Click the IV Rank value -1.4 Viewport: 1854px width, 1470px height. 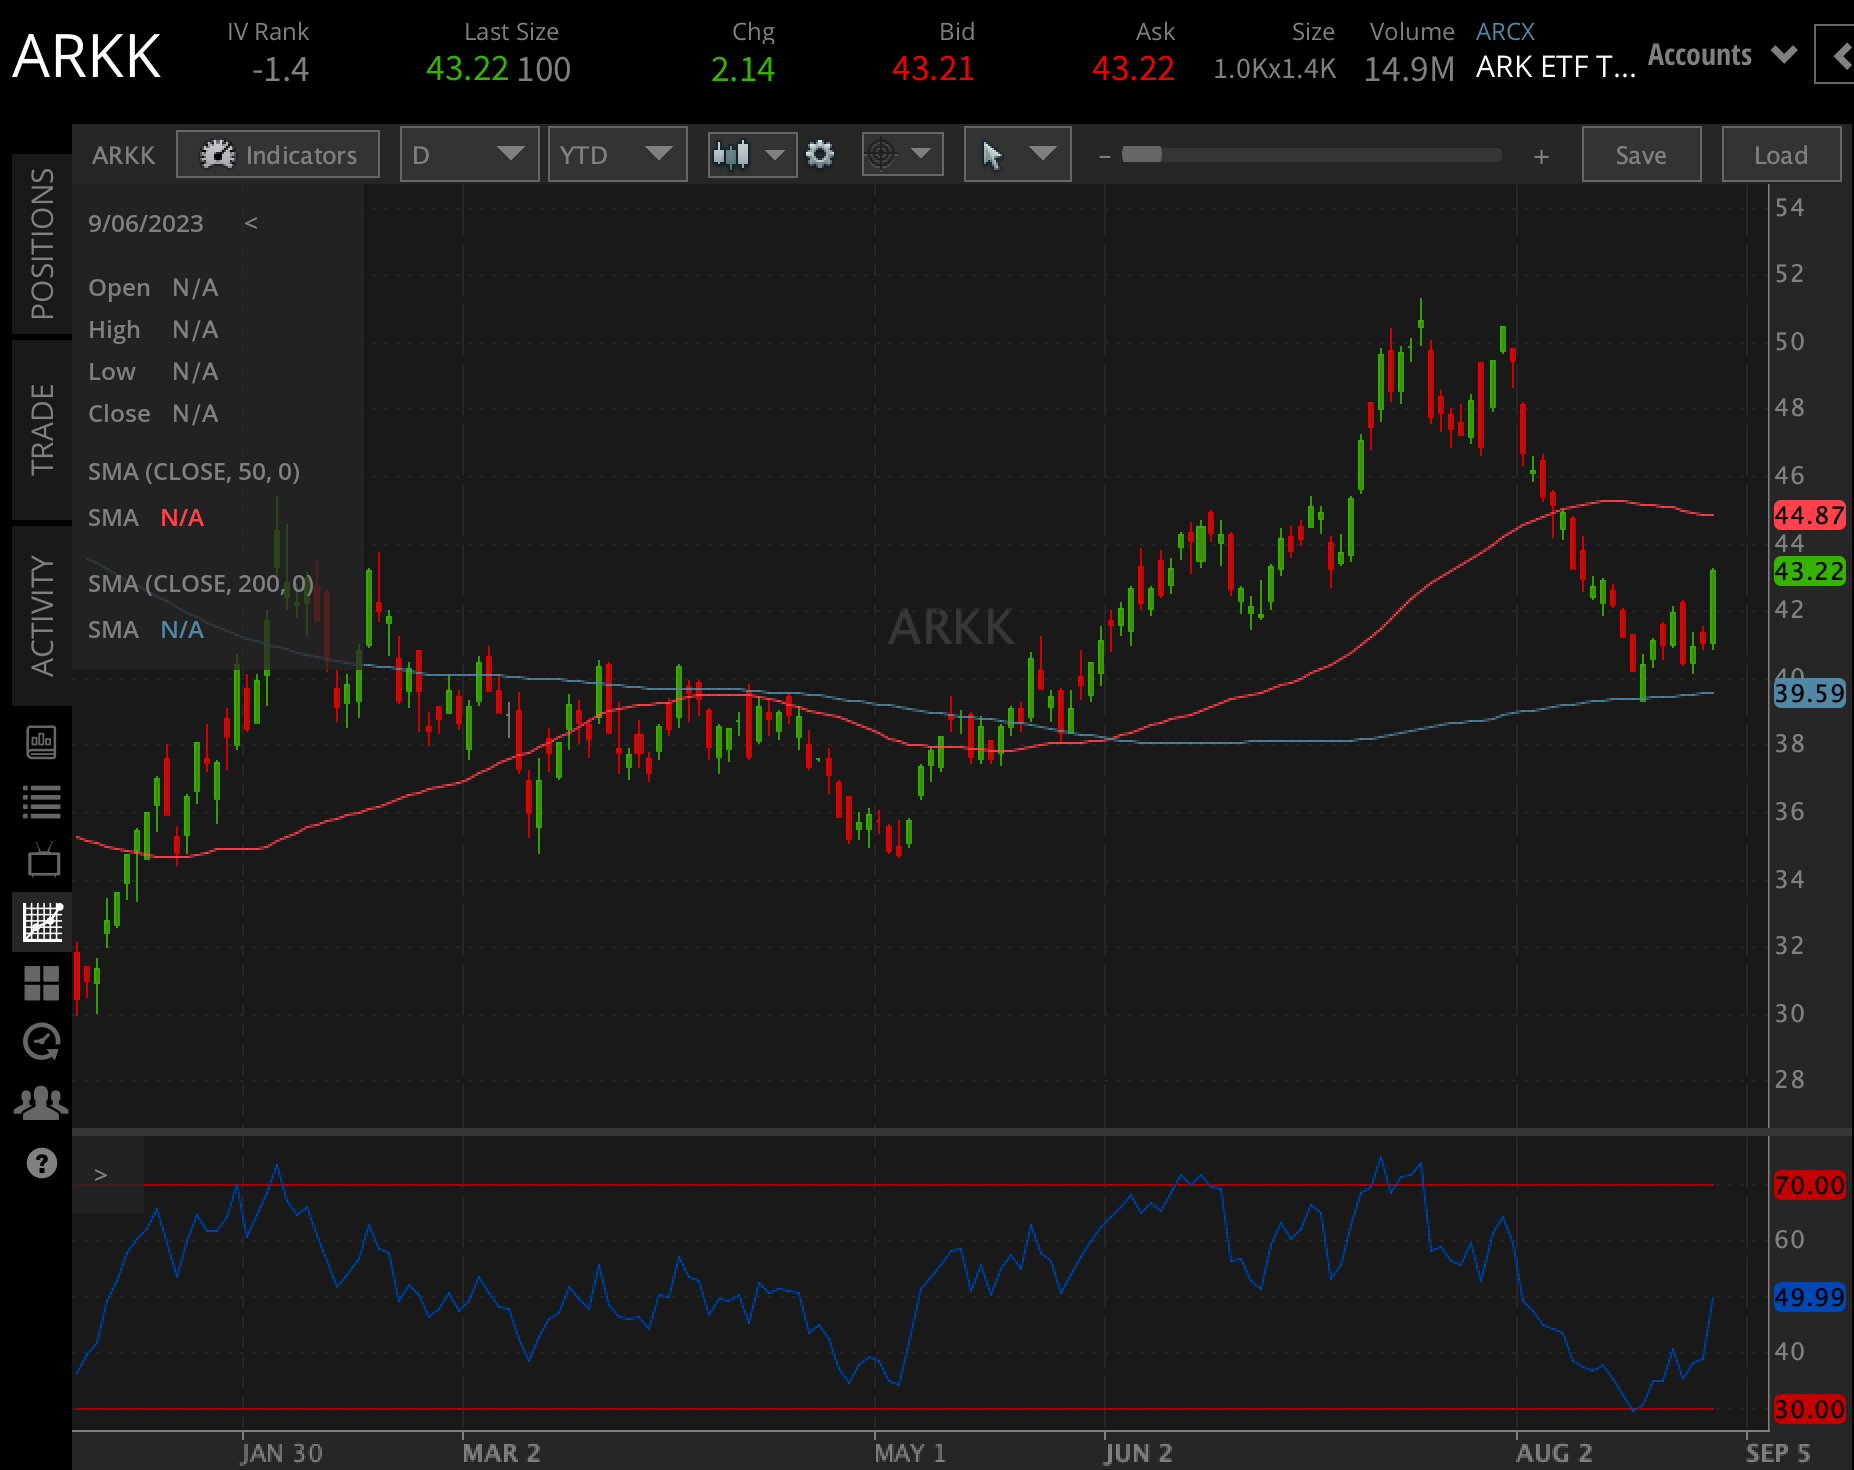(280, 69)
